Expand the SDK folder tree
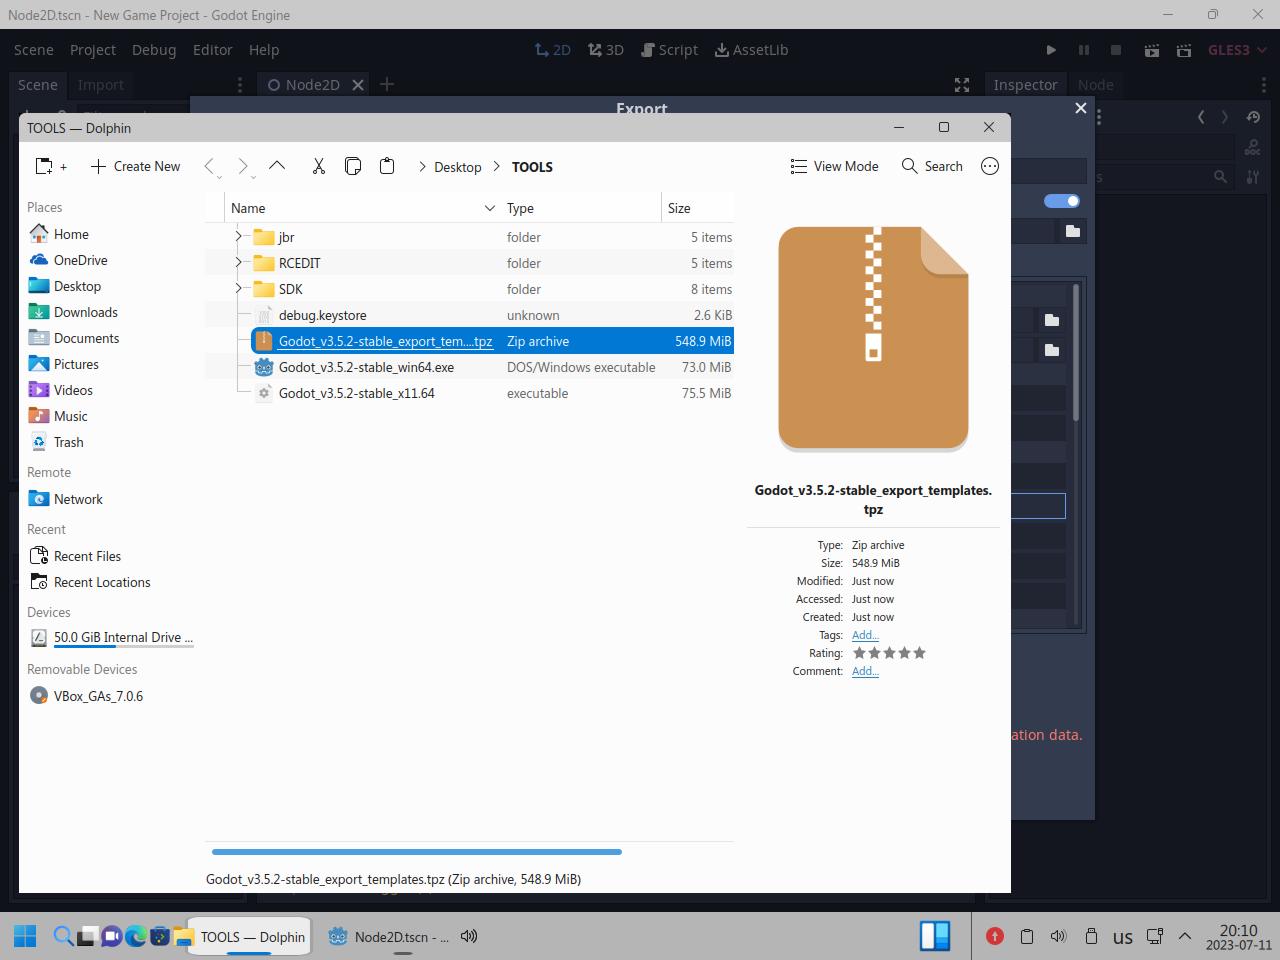Screen dimensions: 1280x960 coord(239,289)
